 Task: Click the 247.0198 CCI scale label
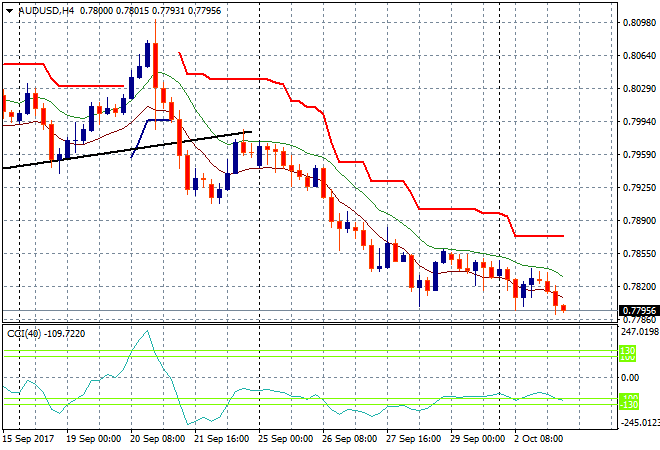pyautogui.click(x=634, y=331)
